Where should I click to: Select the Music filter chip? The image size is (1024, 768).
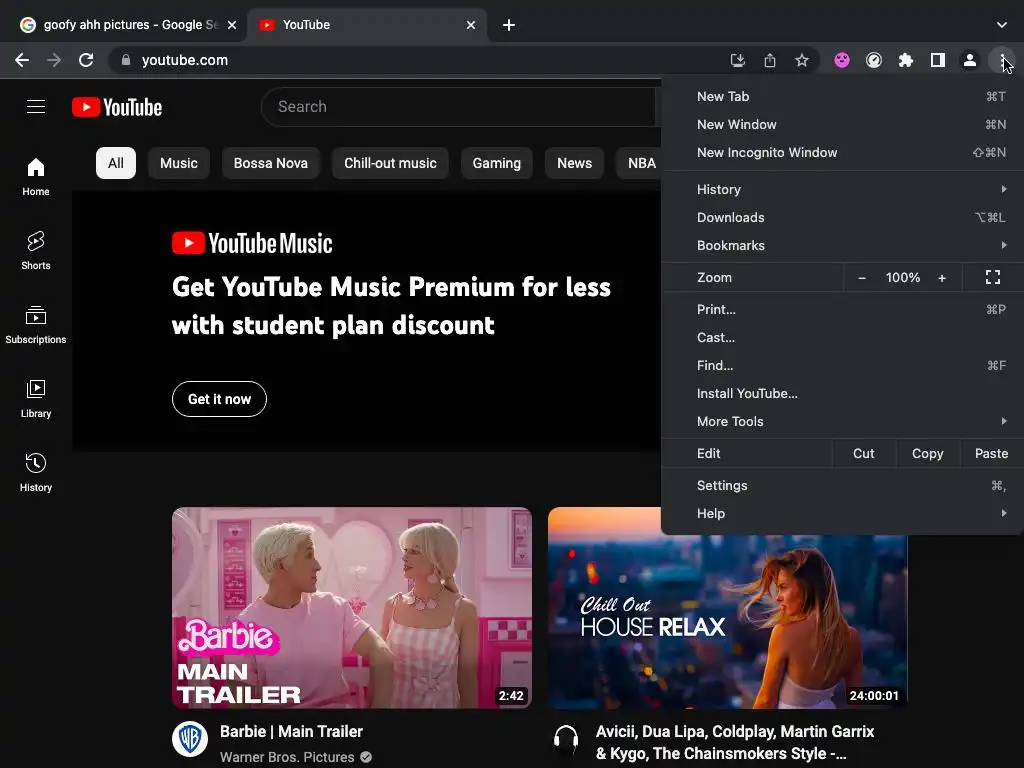[x=179, y=163]
